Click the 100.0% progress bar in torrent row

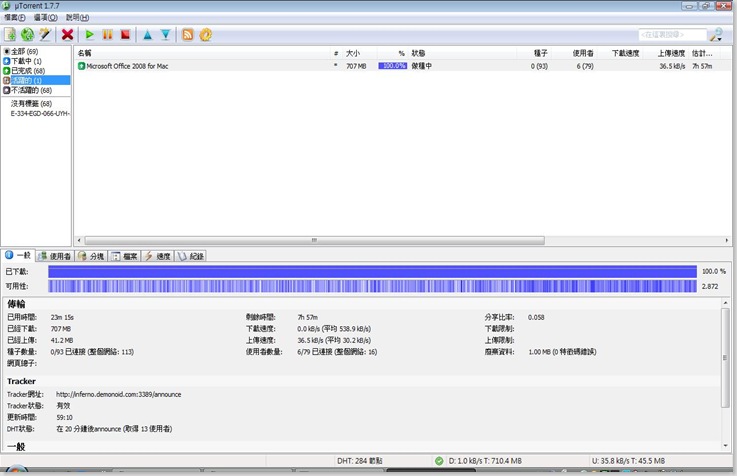point(392,66)
